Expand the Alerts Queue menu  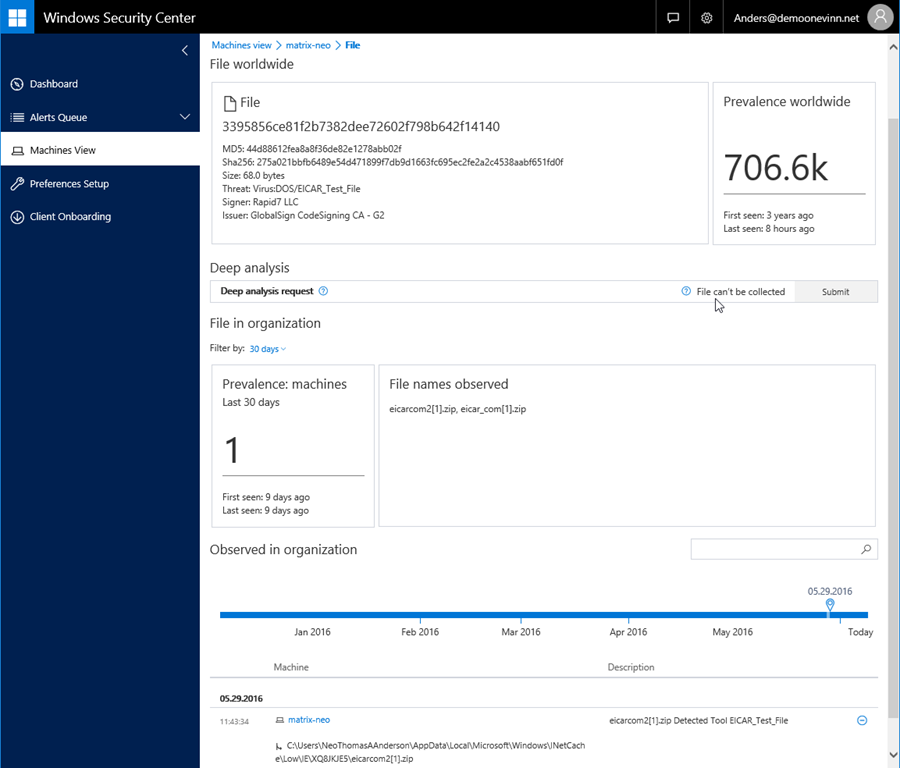[184, 117]
